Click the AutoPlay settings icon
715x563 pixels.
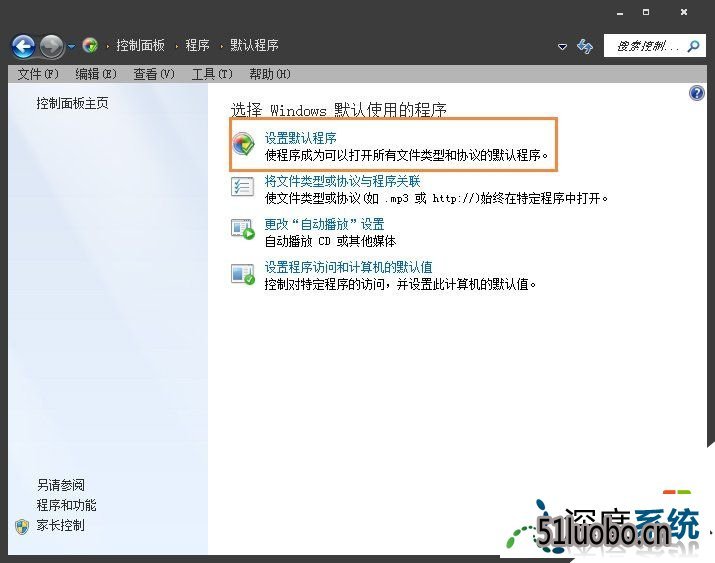pos(243,229)
